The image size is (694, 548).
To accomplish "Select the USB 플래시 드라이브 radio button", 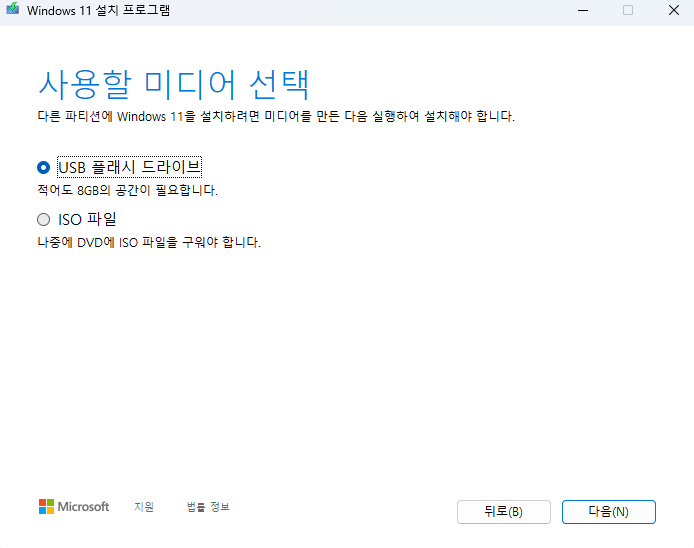I will (x=43, y=167).
